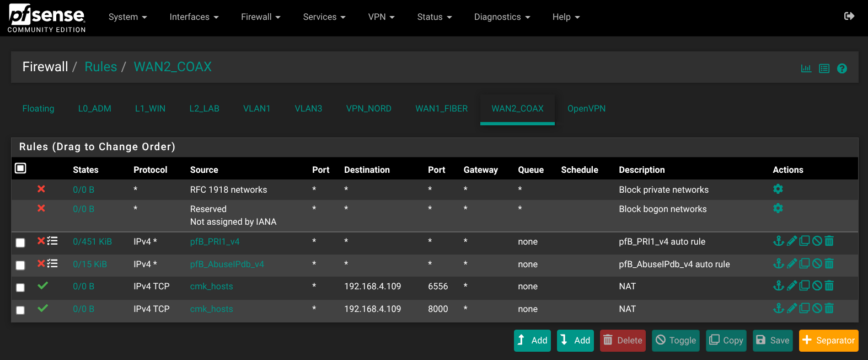Click the pfSense Community Edition logo
868x360 pixels.
(x=46, y=18)
